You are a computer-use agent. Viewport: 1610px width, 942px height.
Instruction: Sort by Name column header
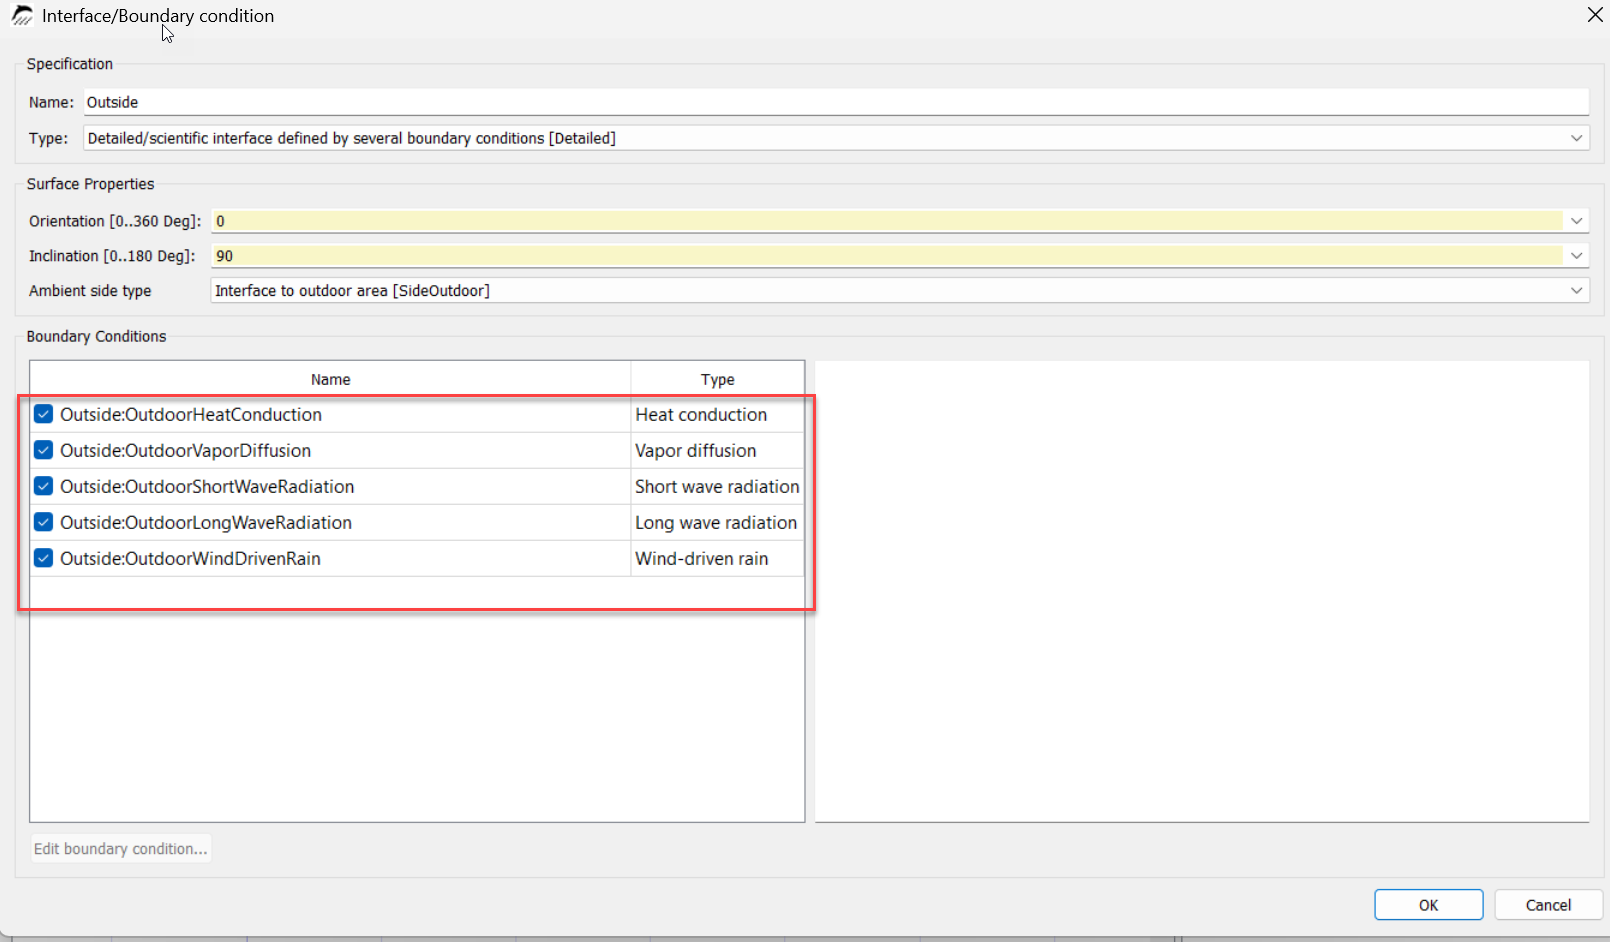point(330,379)
